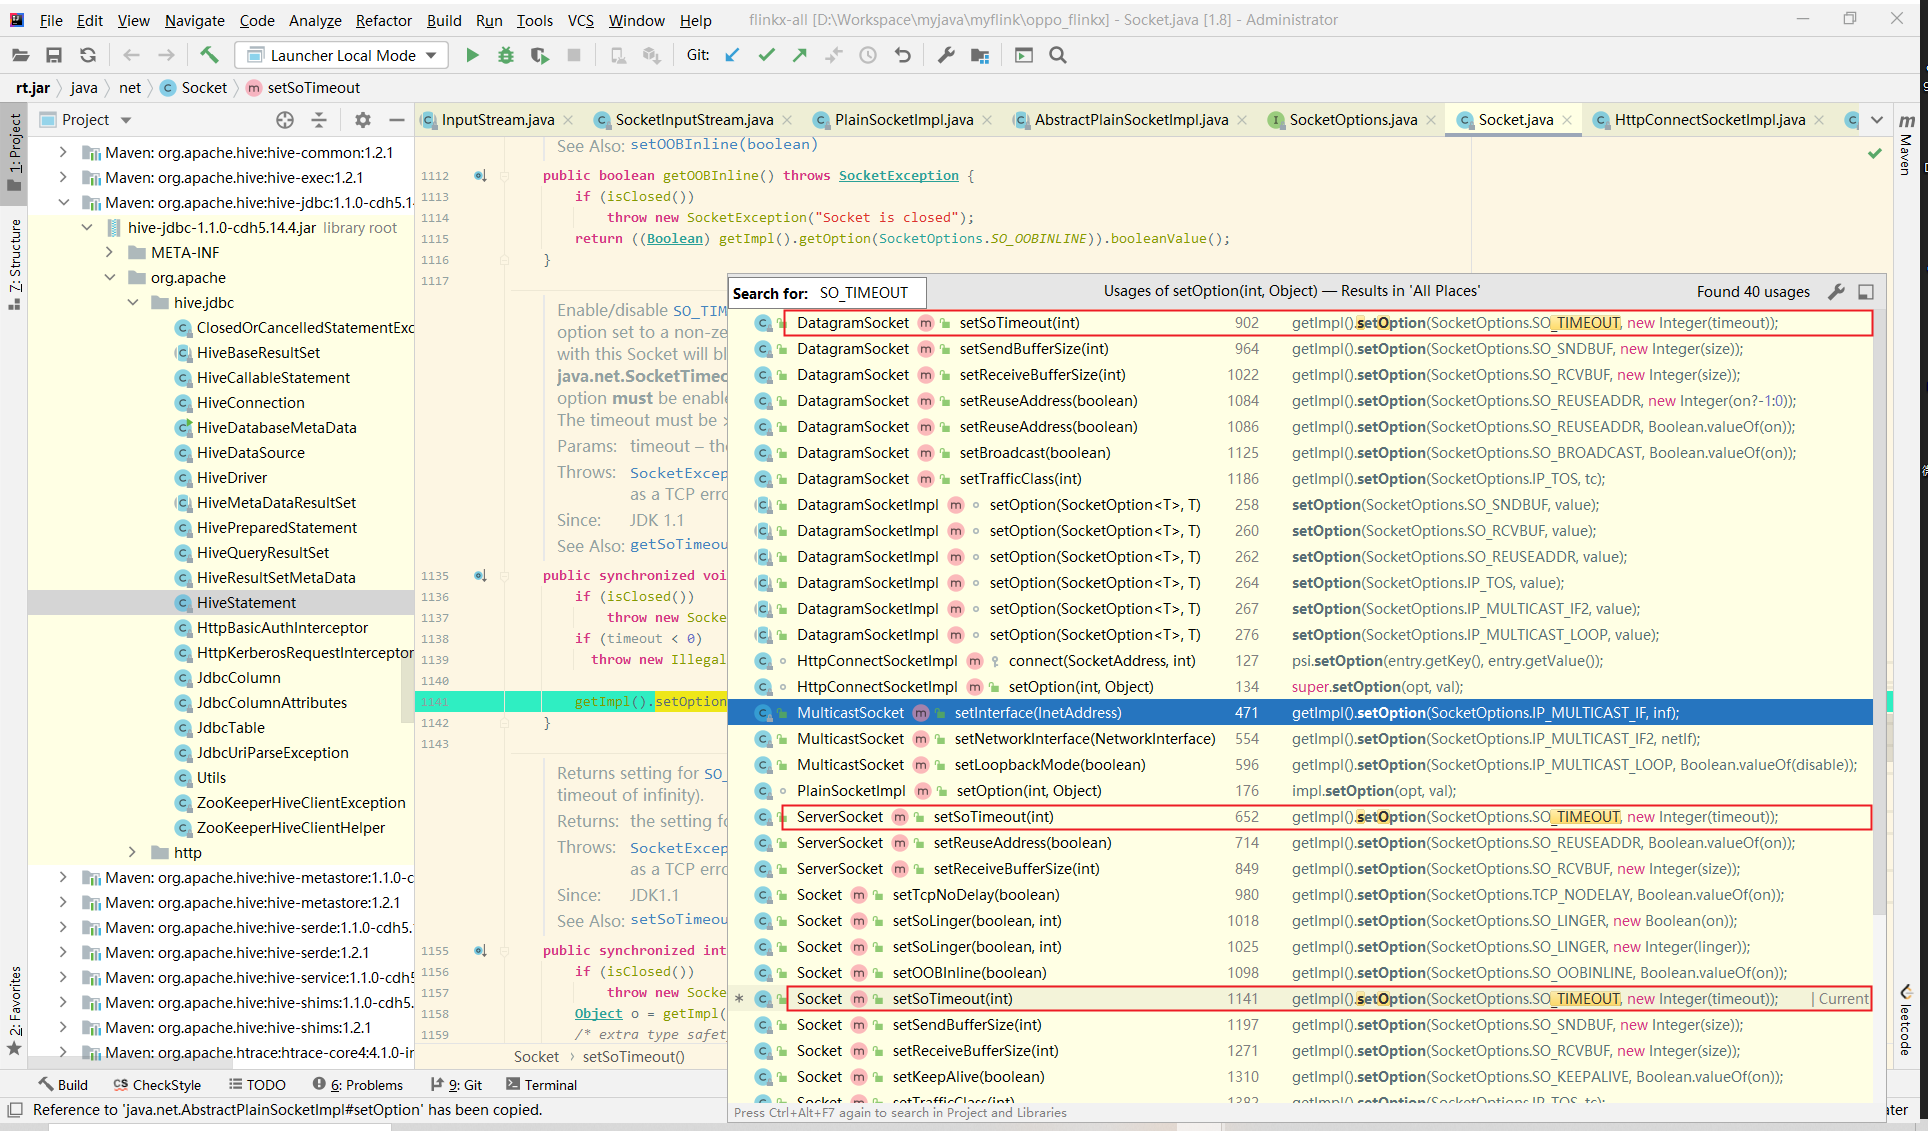Select MulticastSocket setInterface(InetAddress) usage row

pyautogui.click(x=1300, y=713)
